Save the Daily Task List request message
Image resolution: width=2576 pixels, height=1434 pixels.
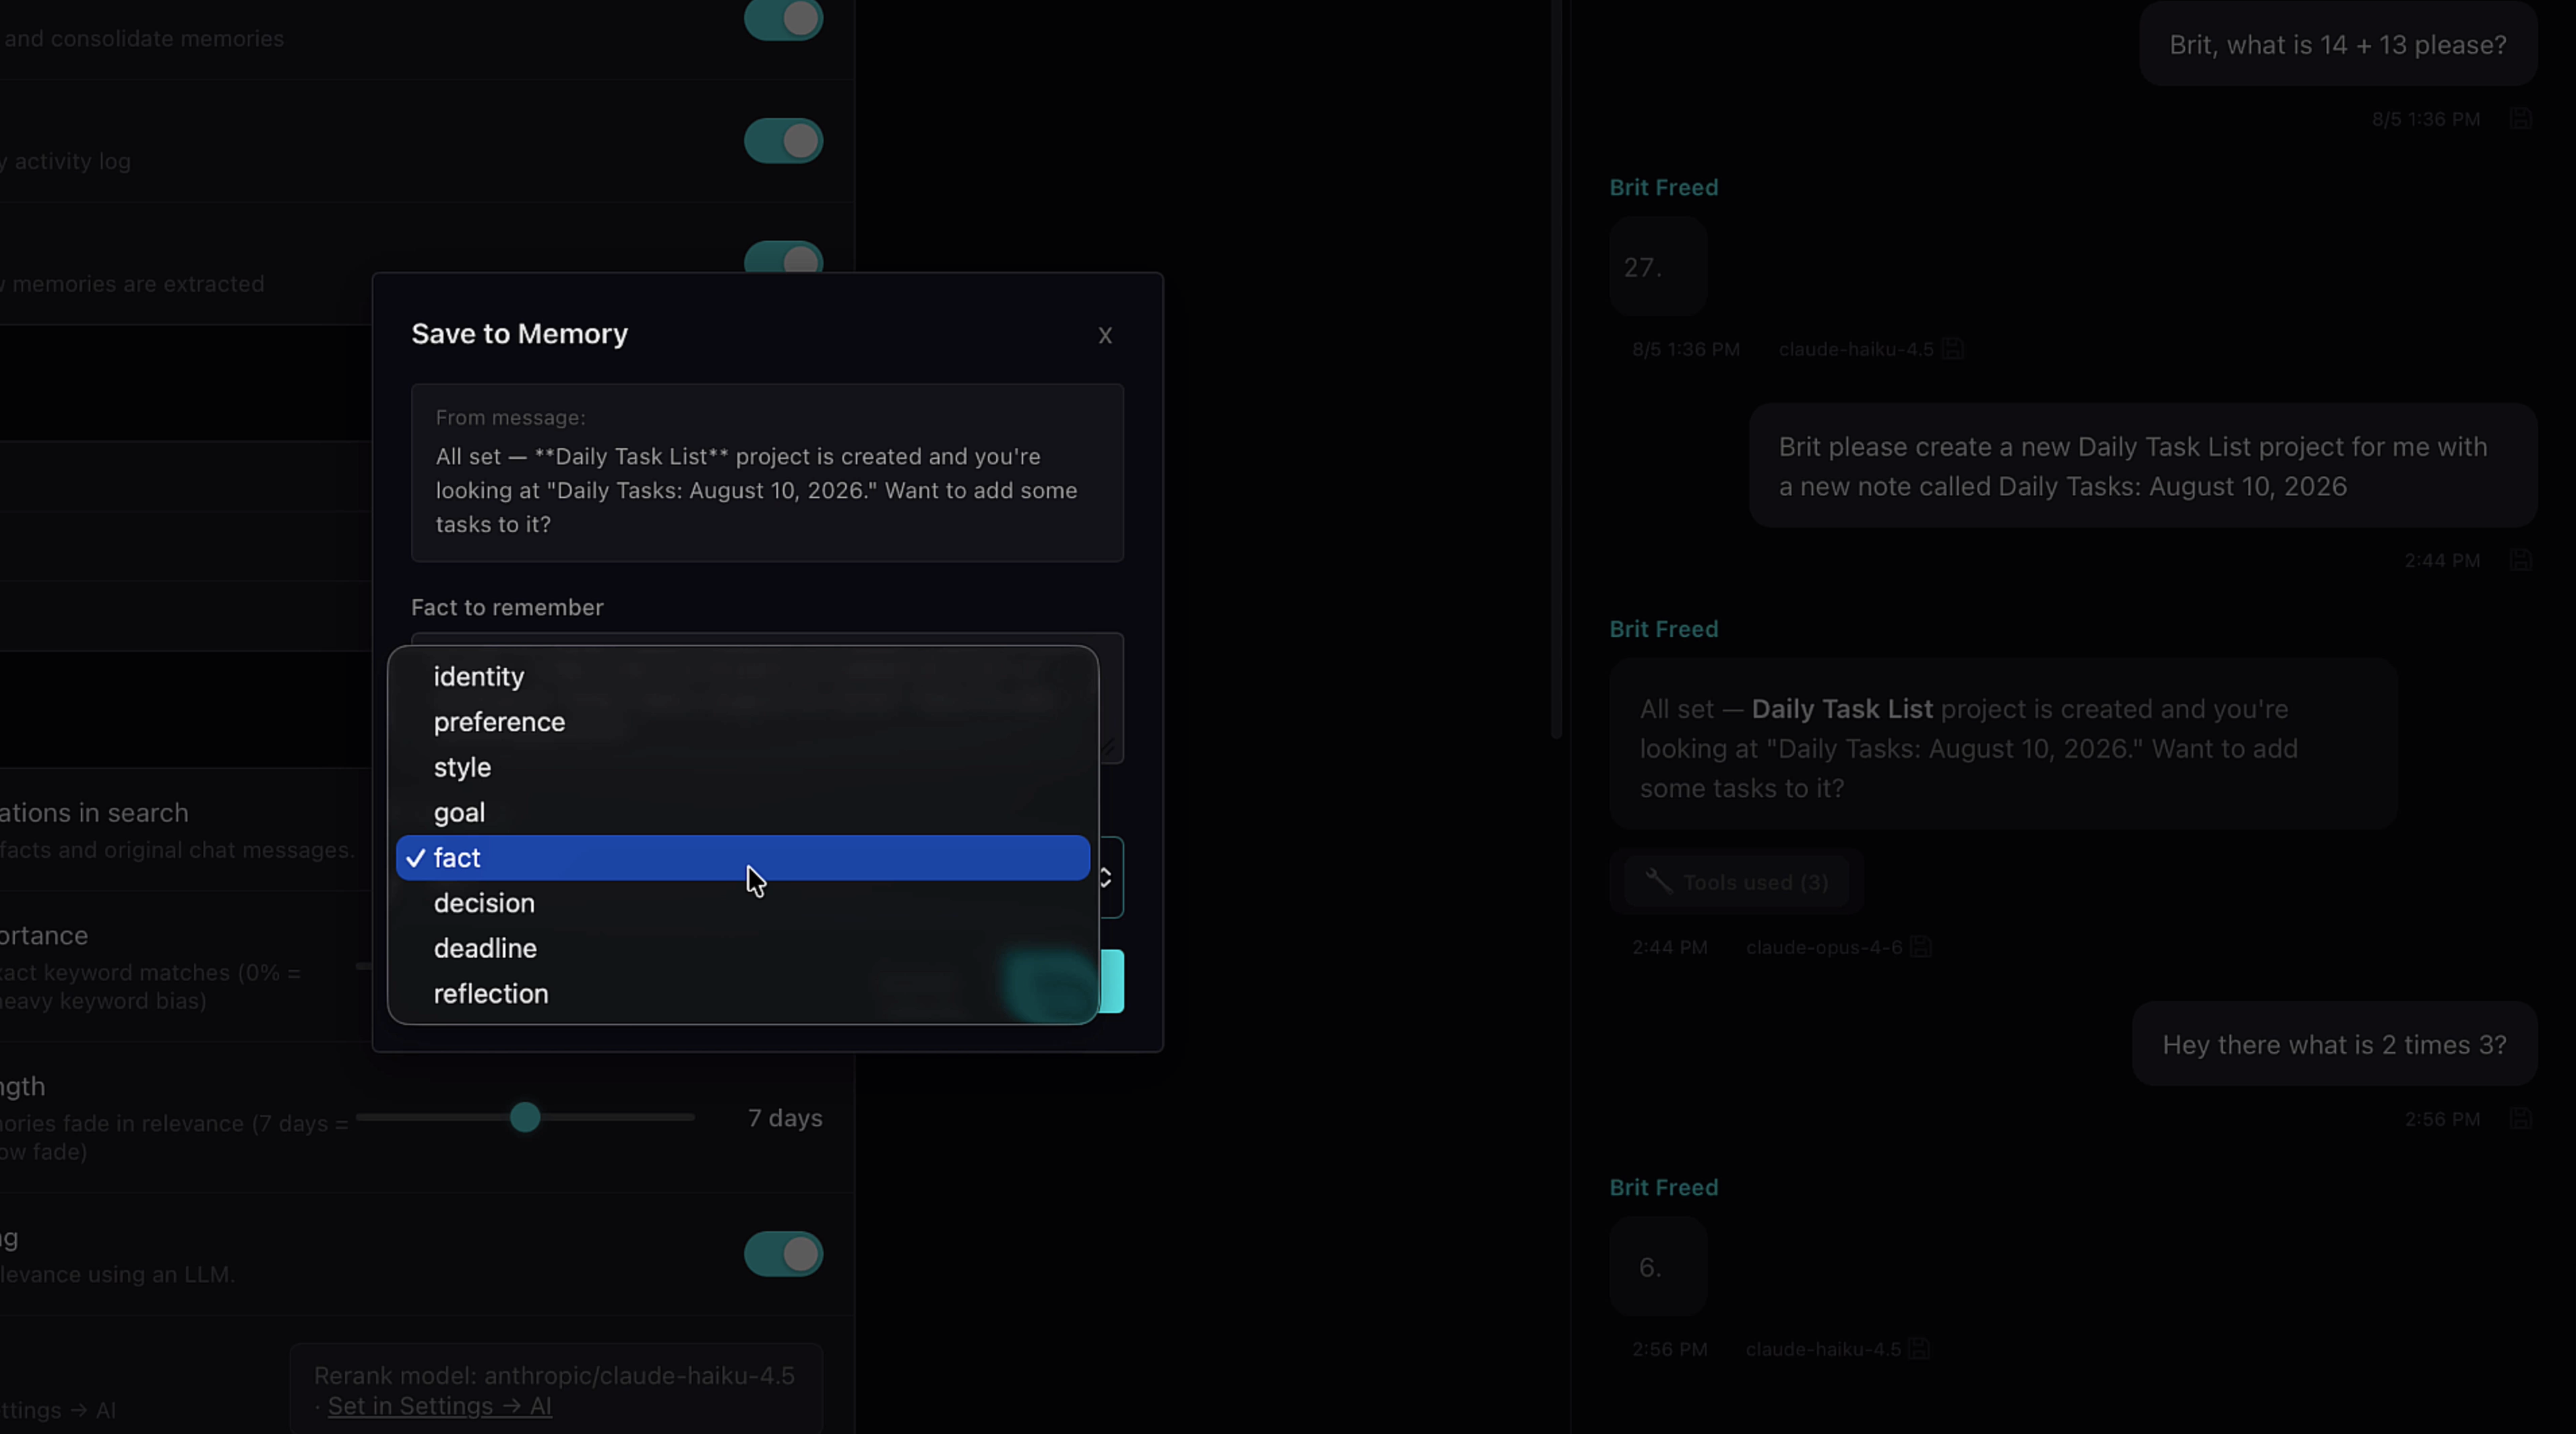pos(2520,560)
